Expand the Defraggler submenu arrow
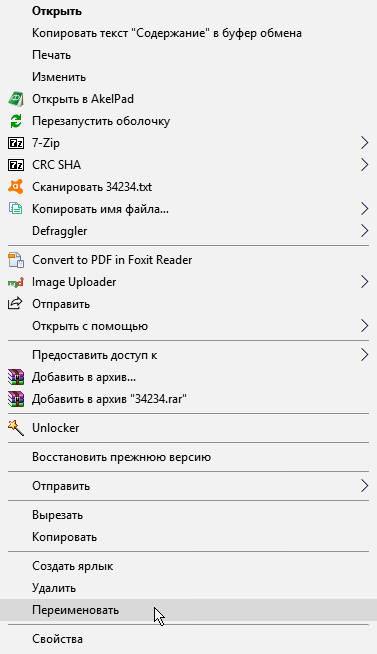Viewport: 377px width, 654px height. pos(364,231)
